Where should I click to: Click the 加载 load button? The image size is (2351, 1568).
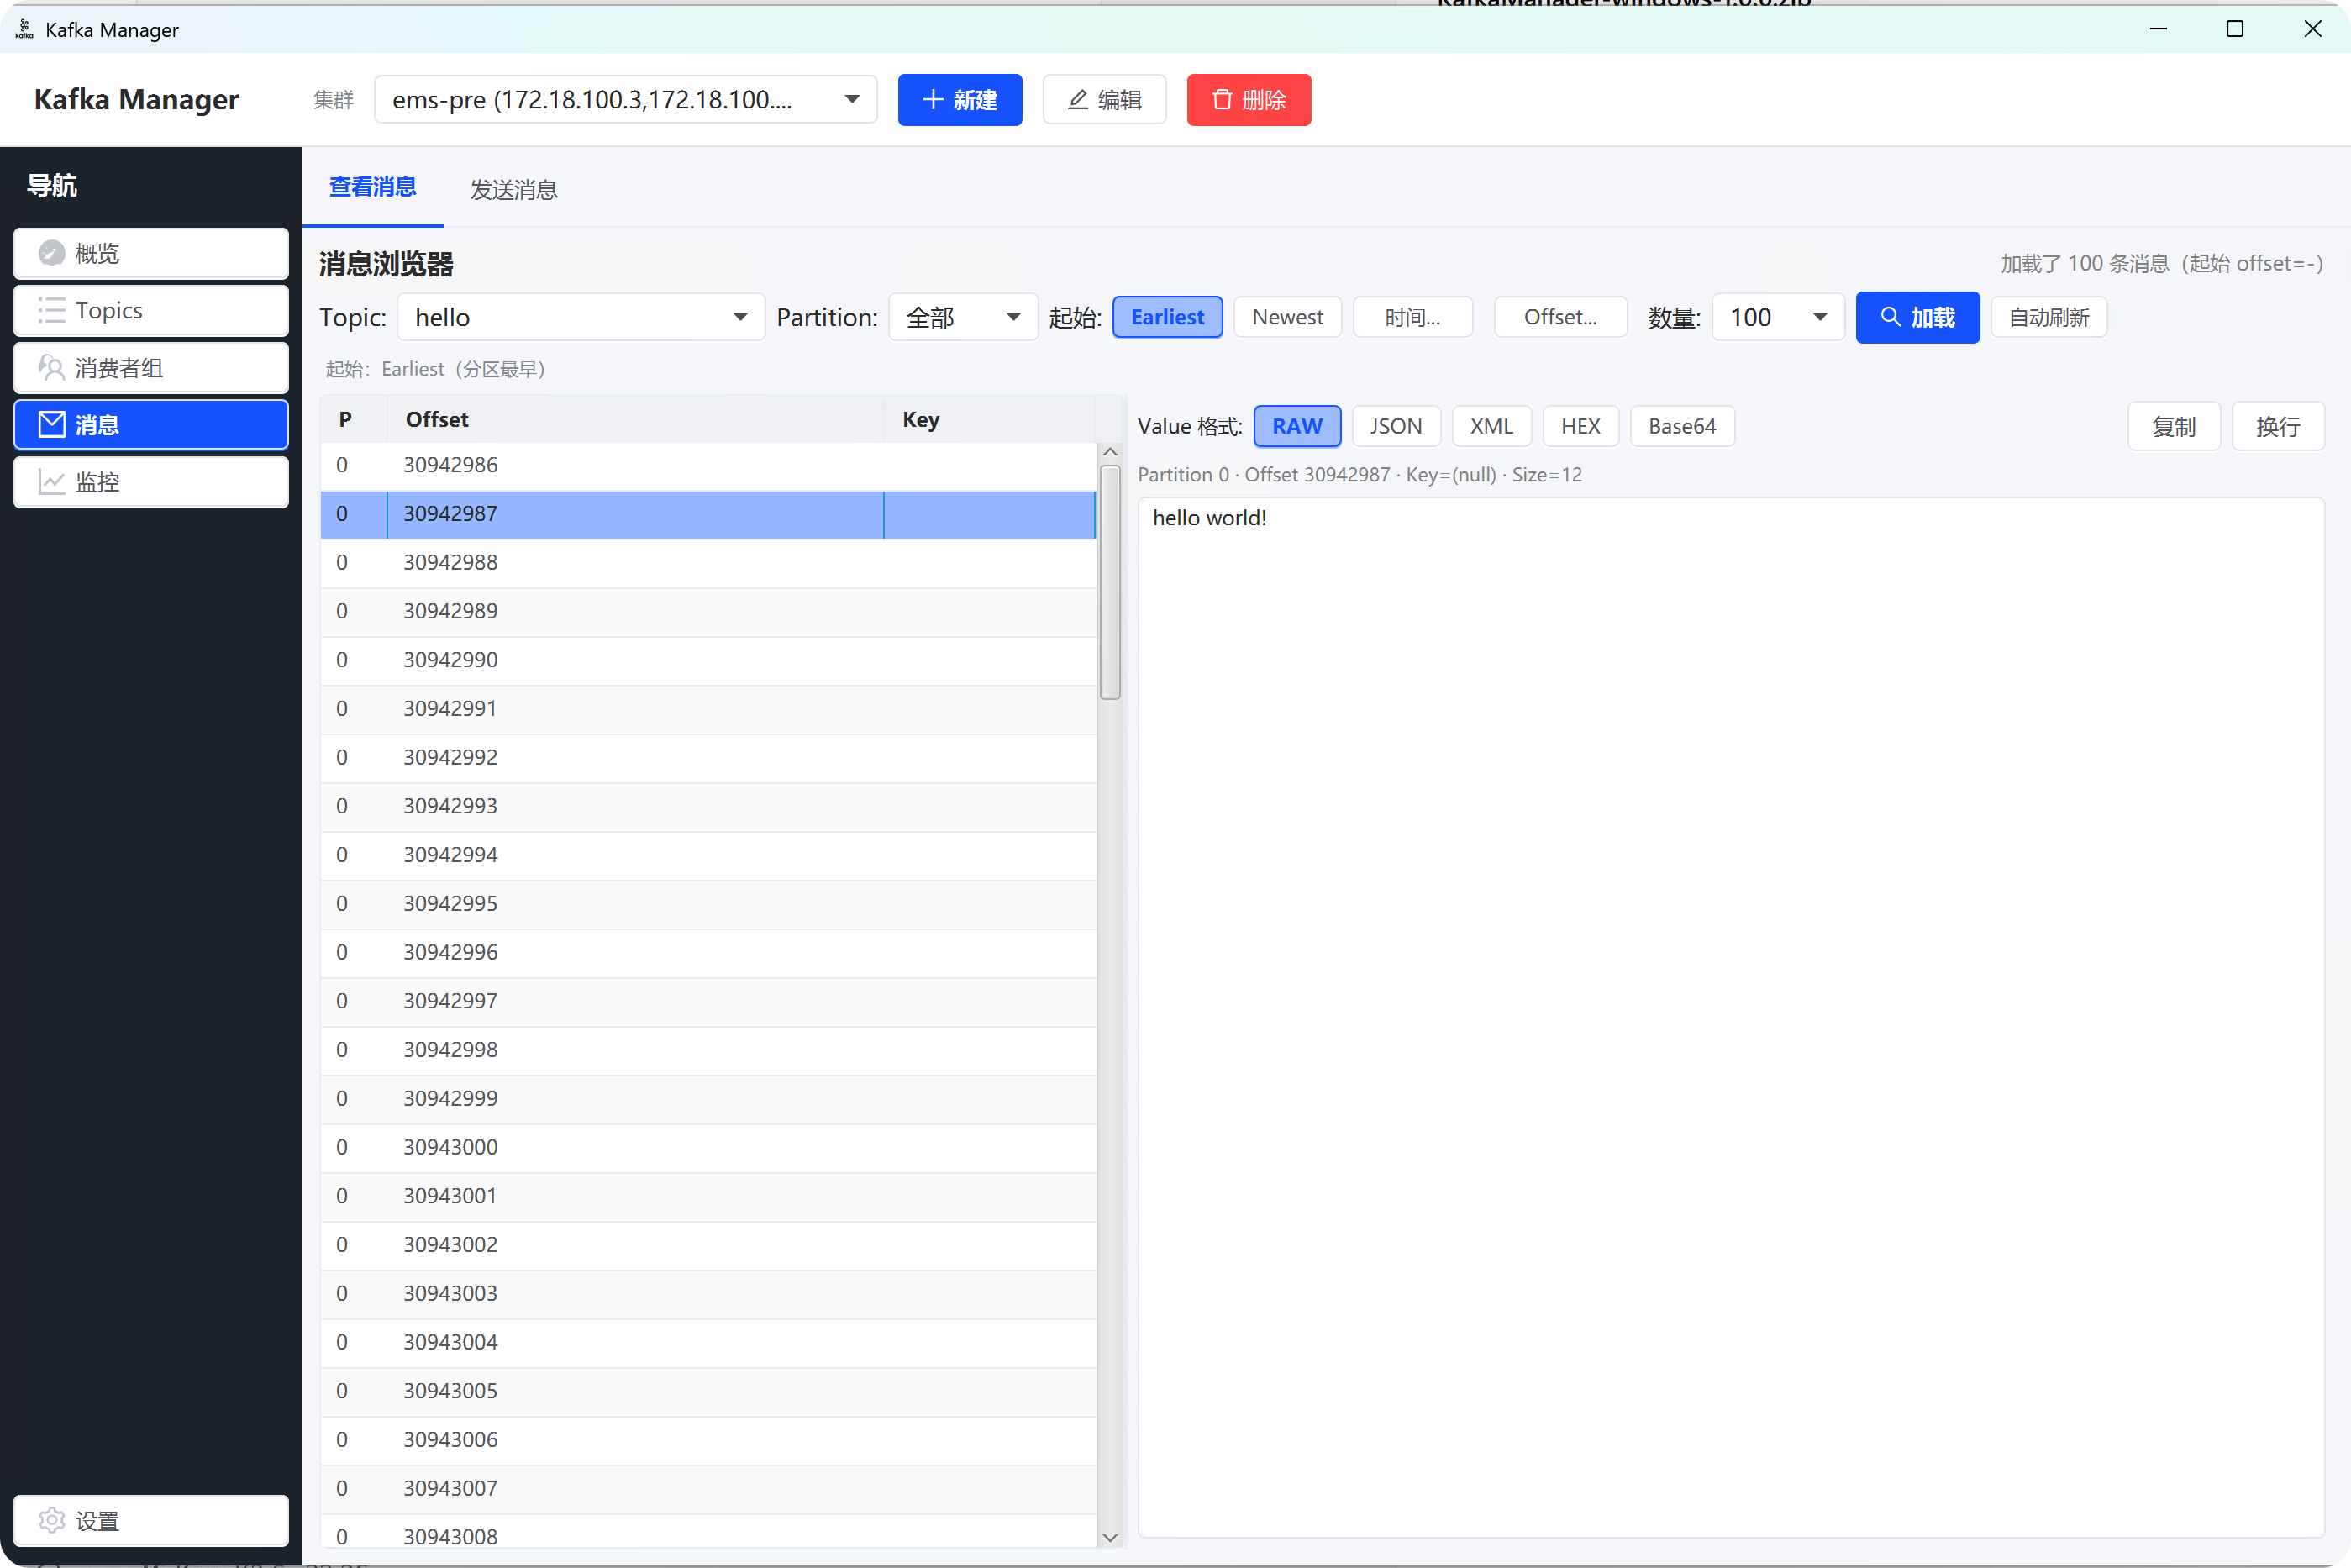click(1917, 317)
